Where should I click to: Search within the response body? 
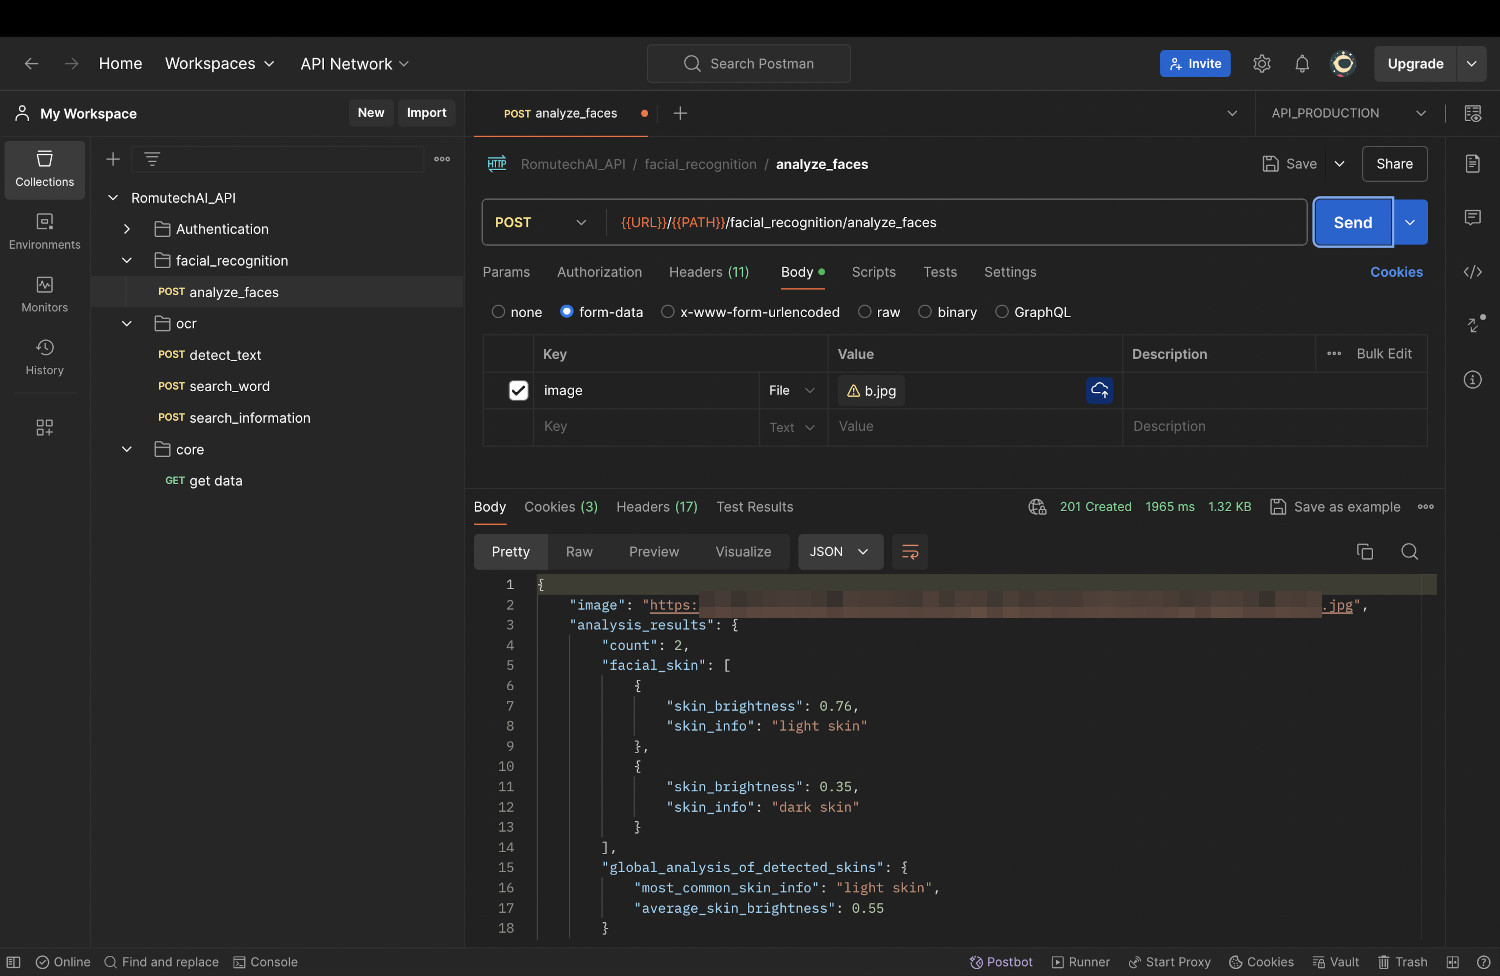tap(1409, 552)
